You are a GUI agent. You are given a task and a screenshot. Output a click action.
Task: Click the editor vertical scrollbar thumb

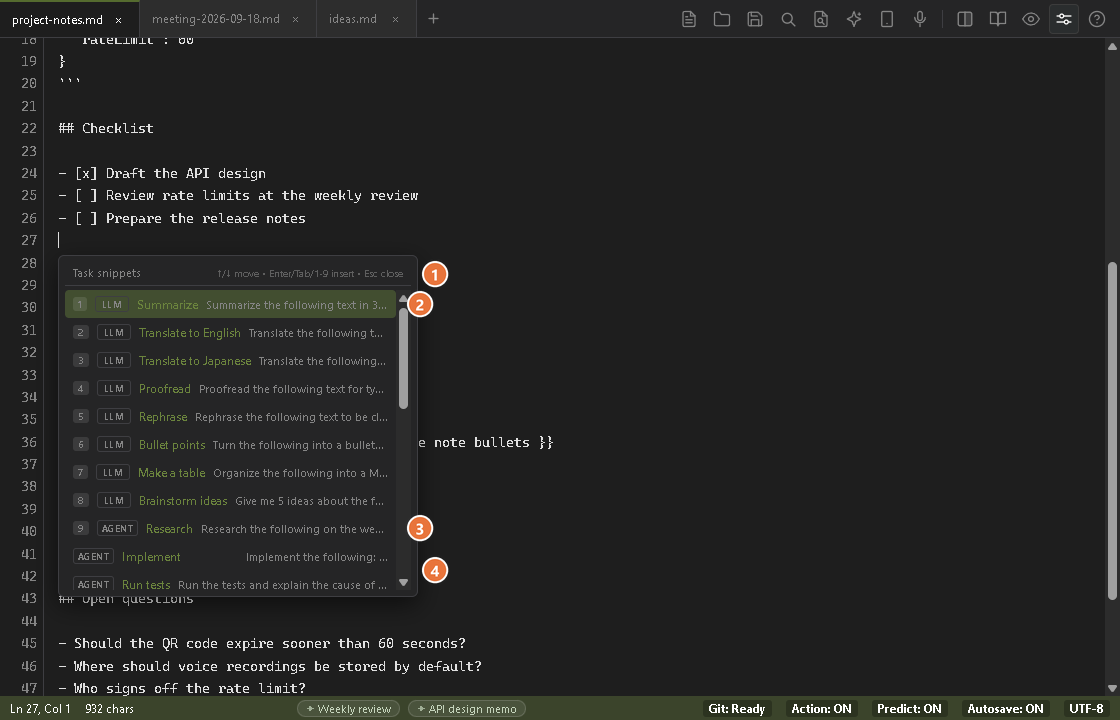(x=1111, y=431)
